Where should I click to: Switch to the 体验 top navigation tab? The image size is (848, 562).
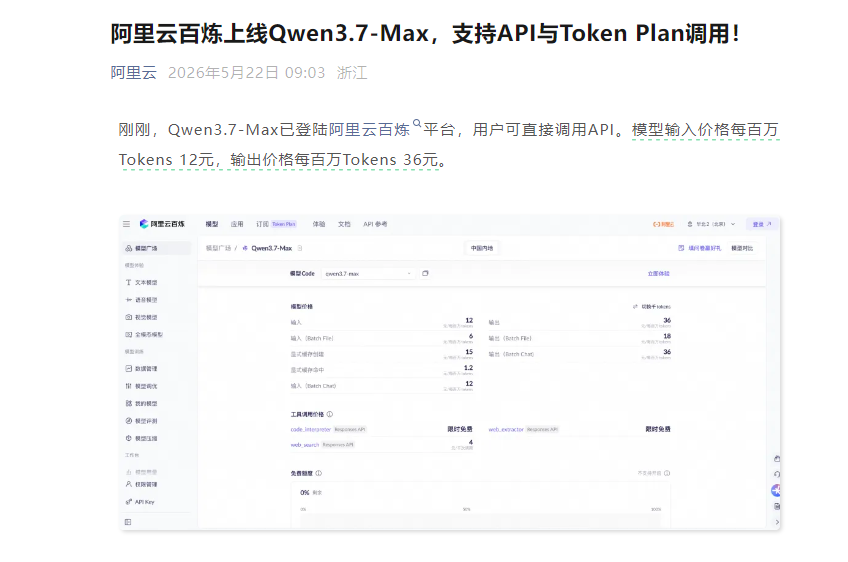[x=319, y=224]
